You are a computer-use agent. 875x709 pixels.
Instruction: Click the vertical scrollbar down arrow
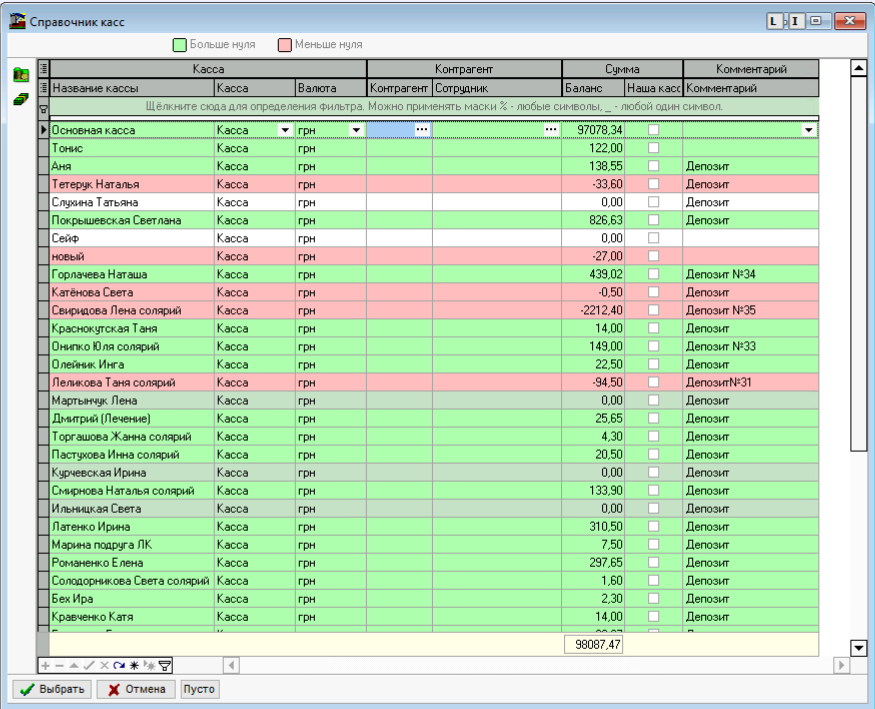click(858, 648)
